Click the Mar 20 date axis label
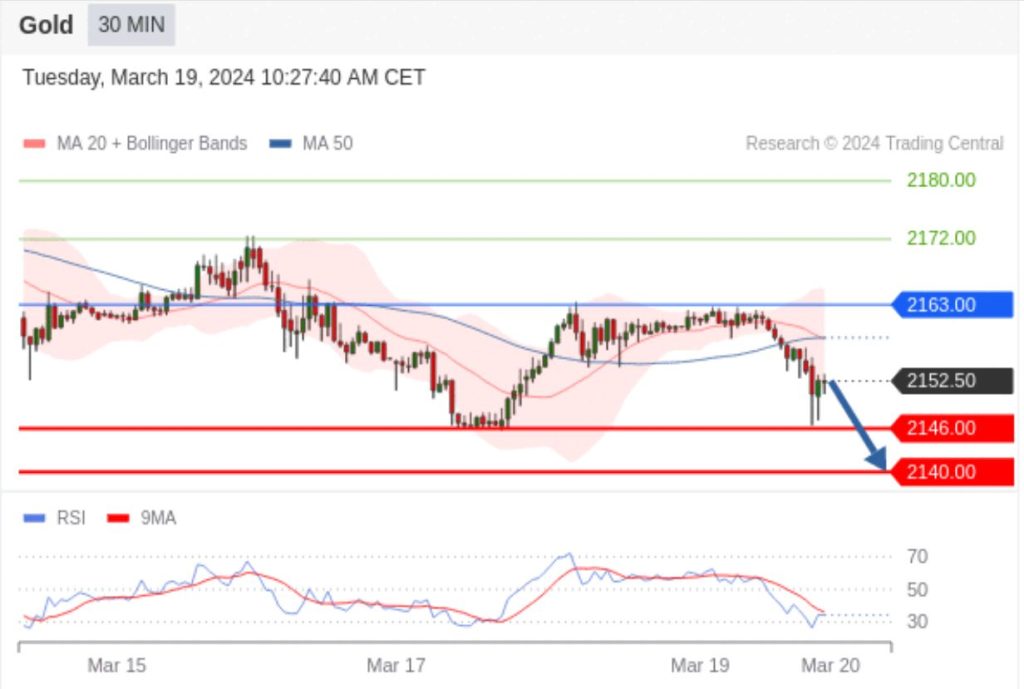Image resolution: width=1024 pixels, height=689 pixels. (831, 666)
